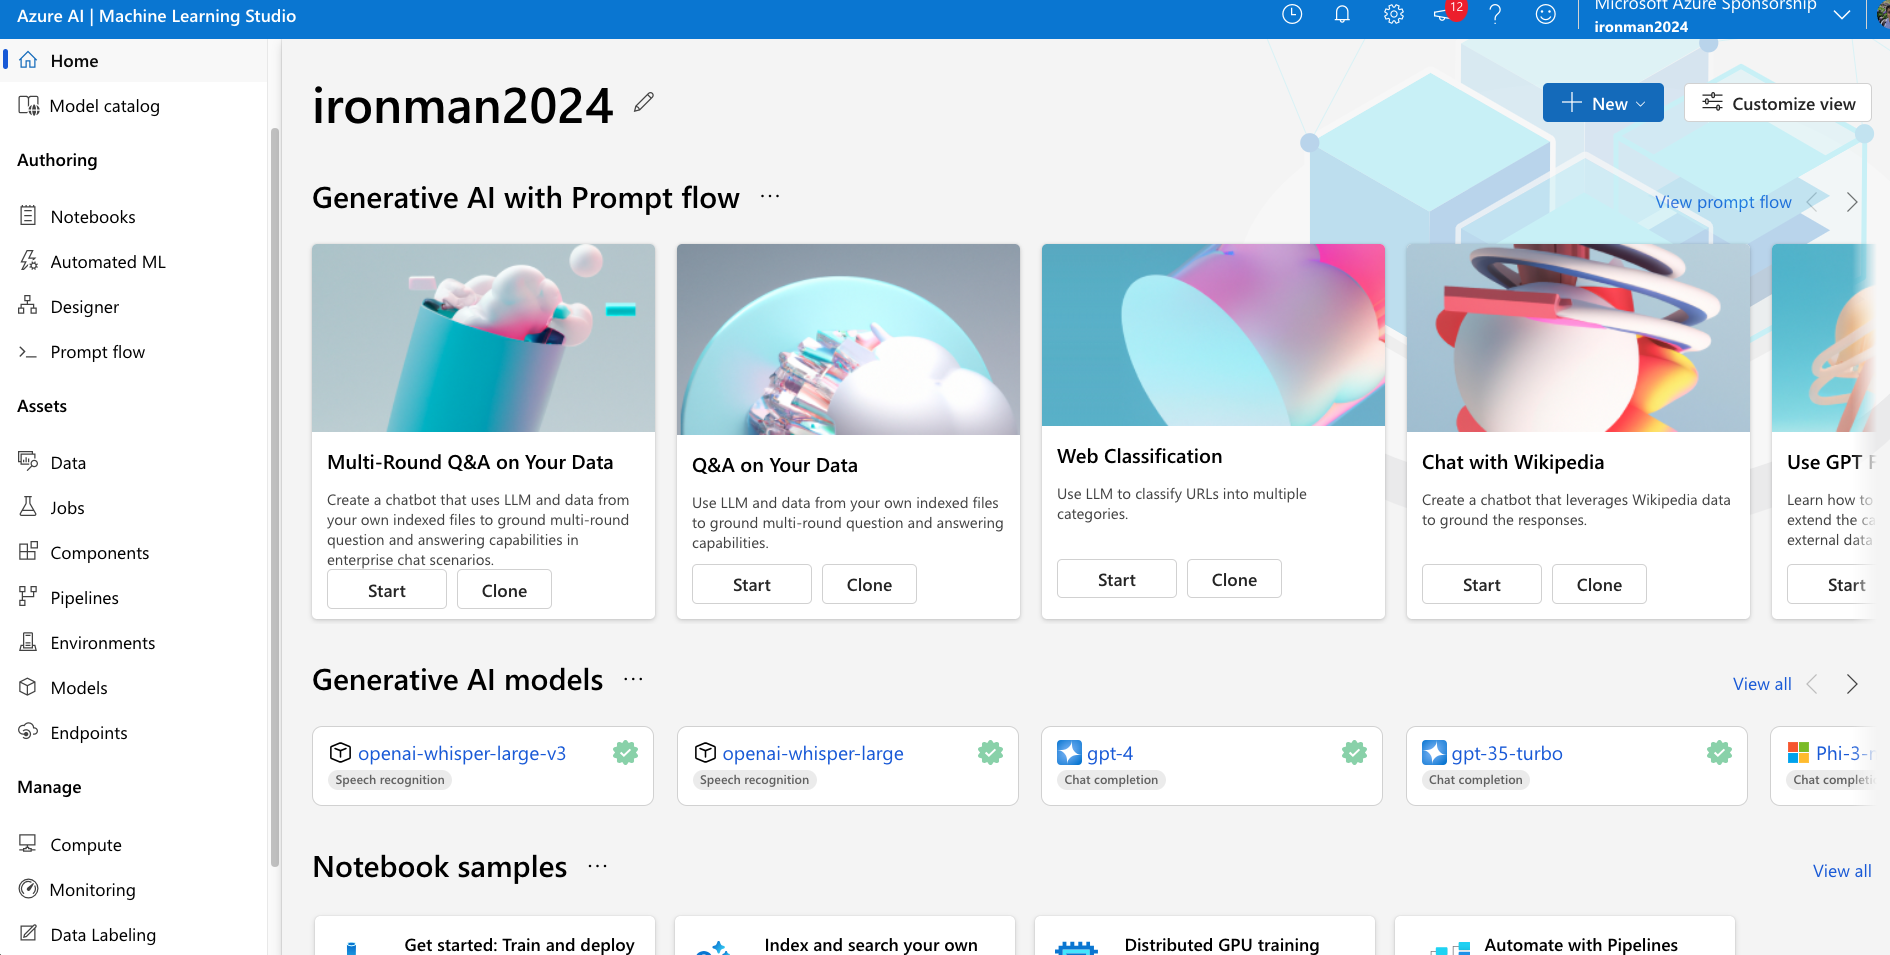1890x955 pixels.
Task: Click the Chat completion tag on gpt-4
Action: coord(1111,780)
